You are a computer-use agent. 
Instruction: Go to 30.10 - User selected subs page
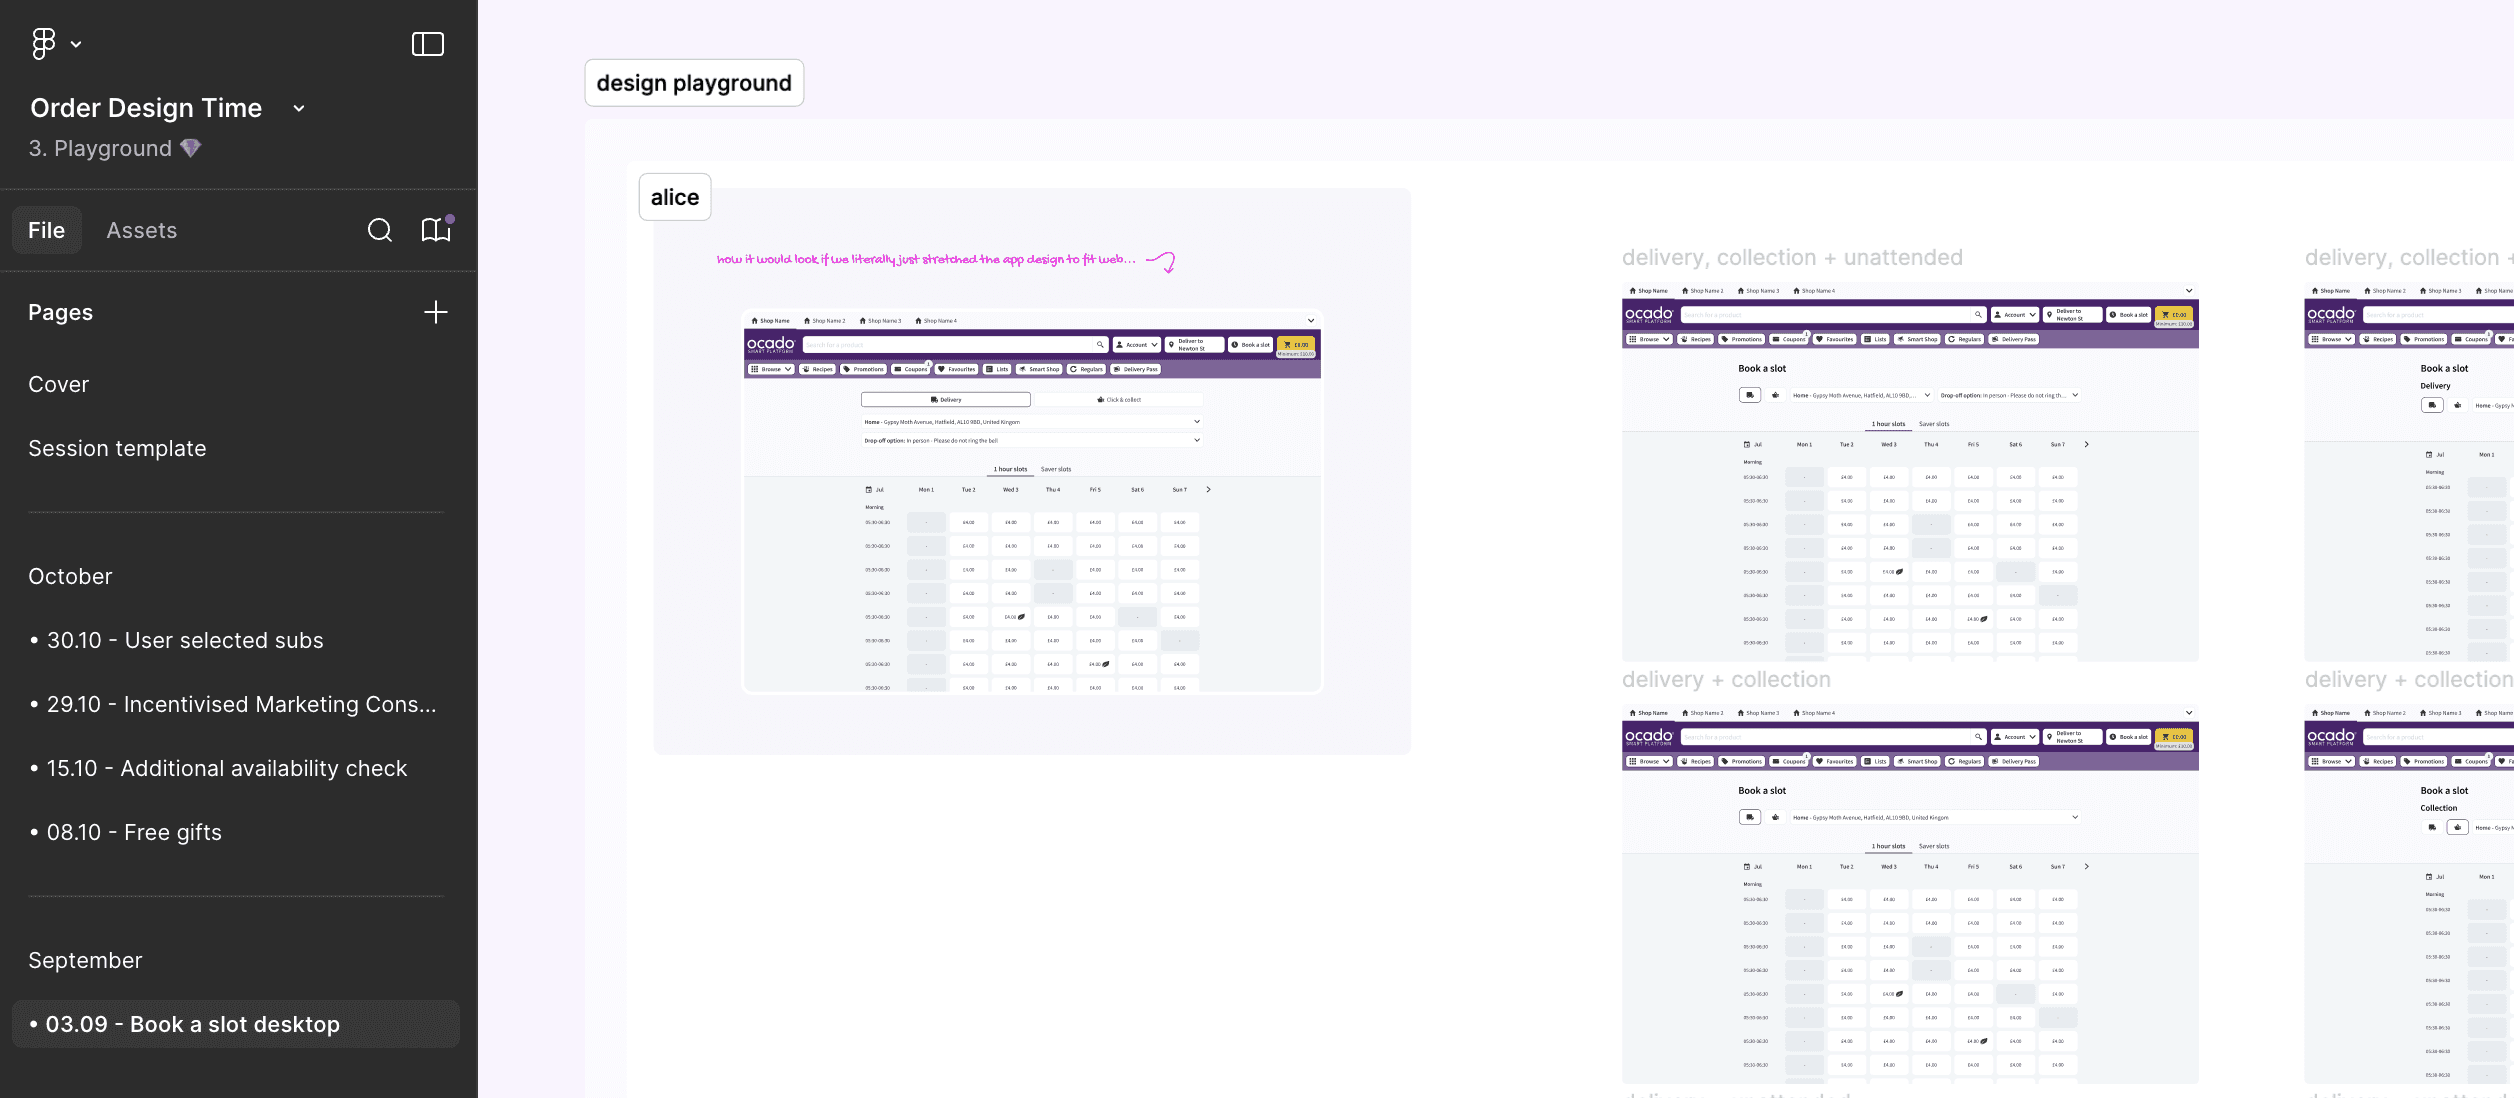click(x=185, y=640)
